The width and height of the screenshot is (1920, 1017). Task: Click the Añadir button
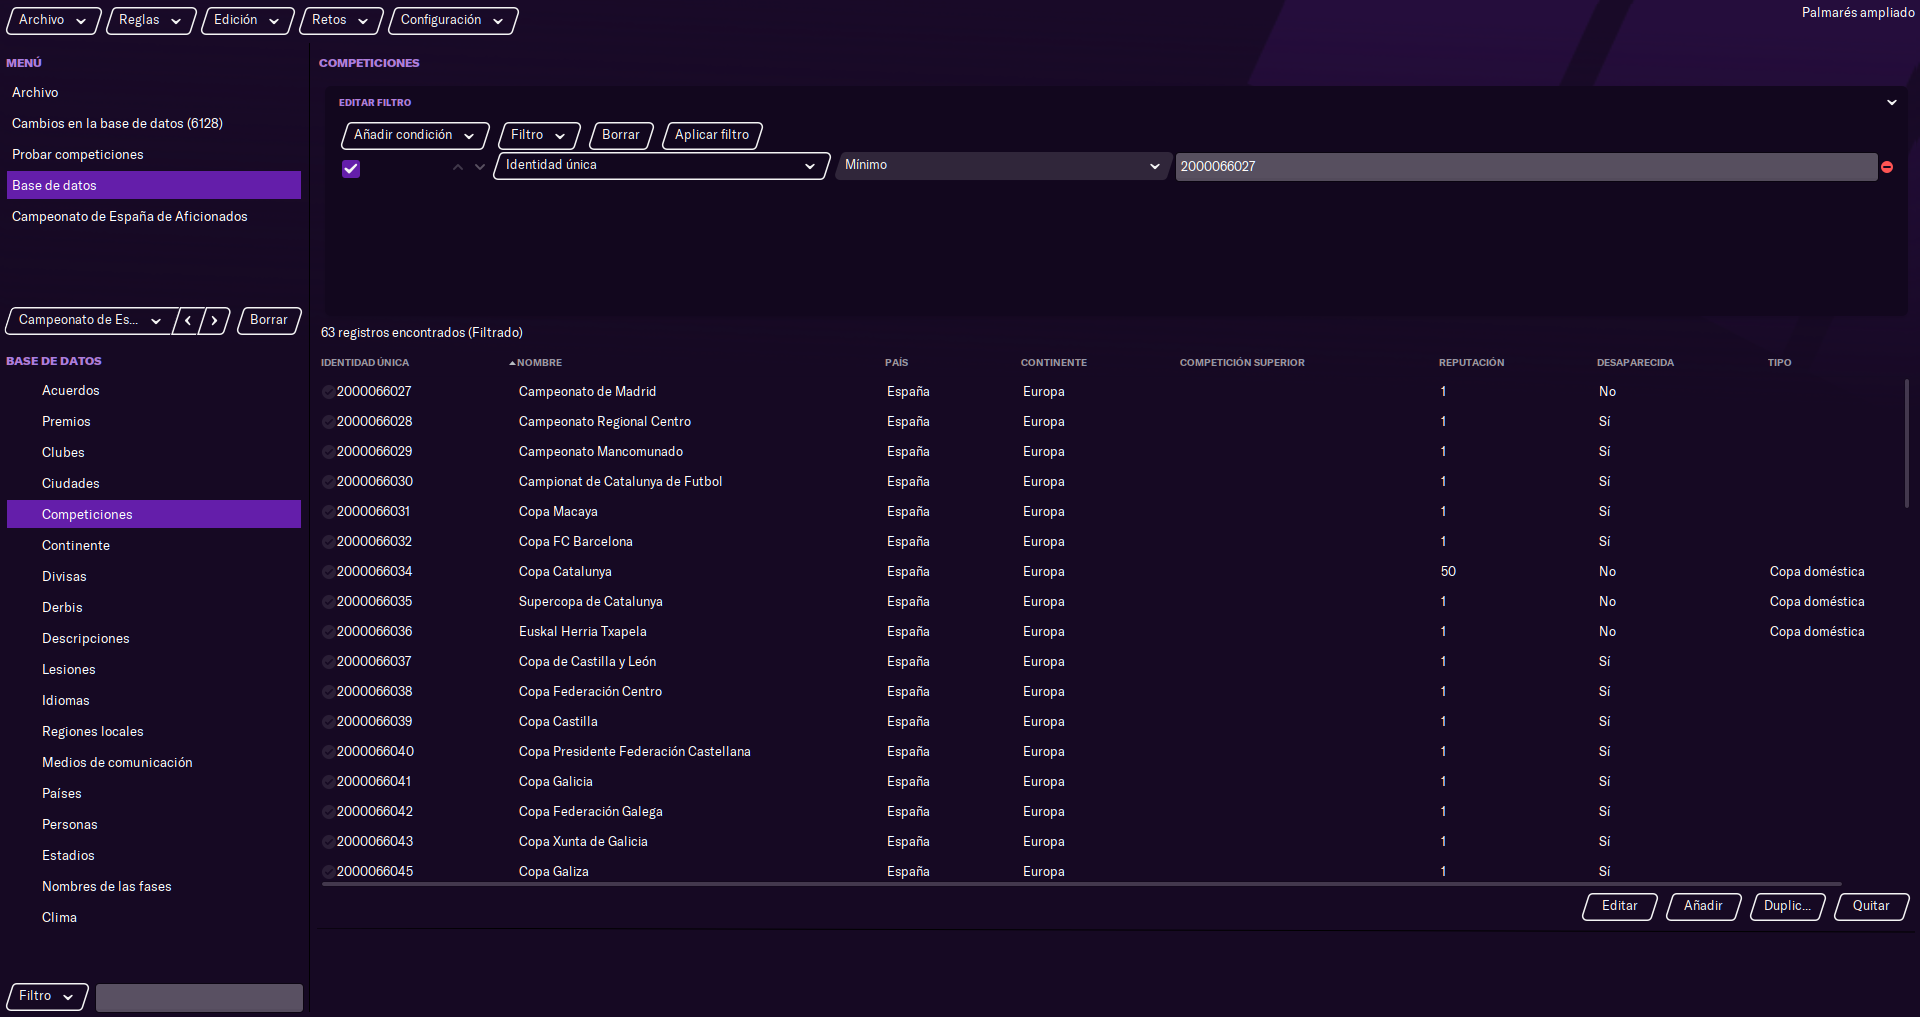coord(1703,906)
